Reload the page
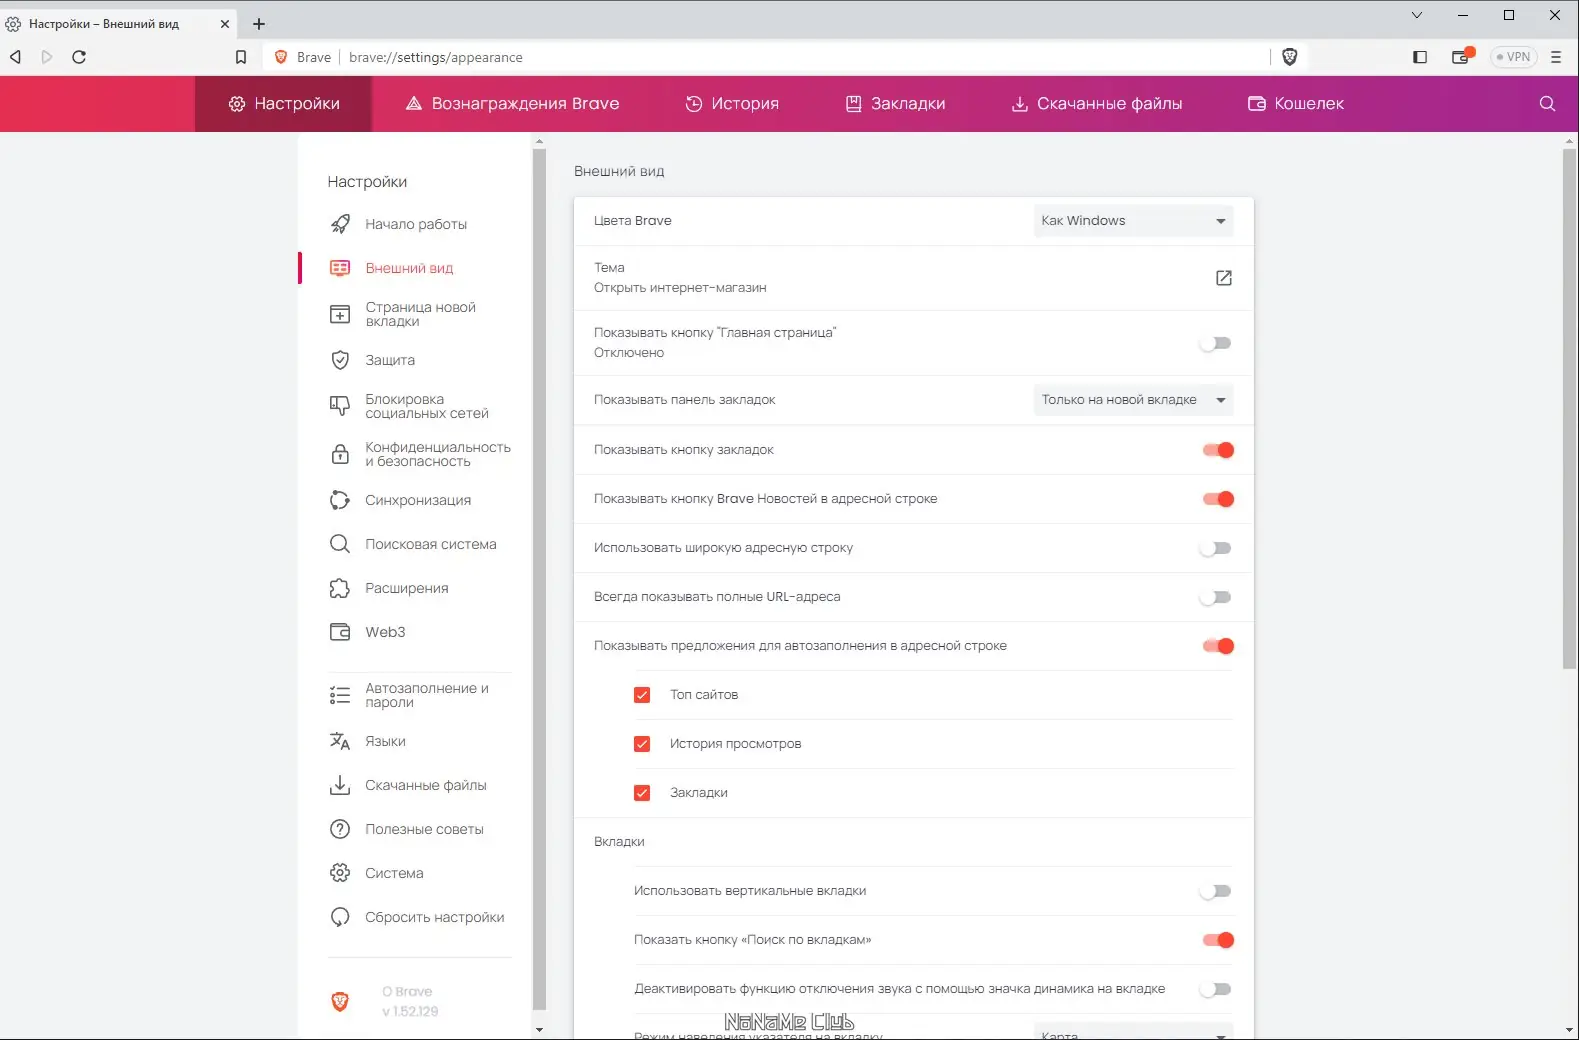The width and height of the screenshot is (1579, 1040). point(79,57)
